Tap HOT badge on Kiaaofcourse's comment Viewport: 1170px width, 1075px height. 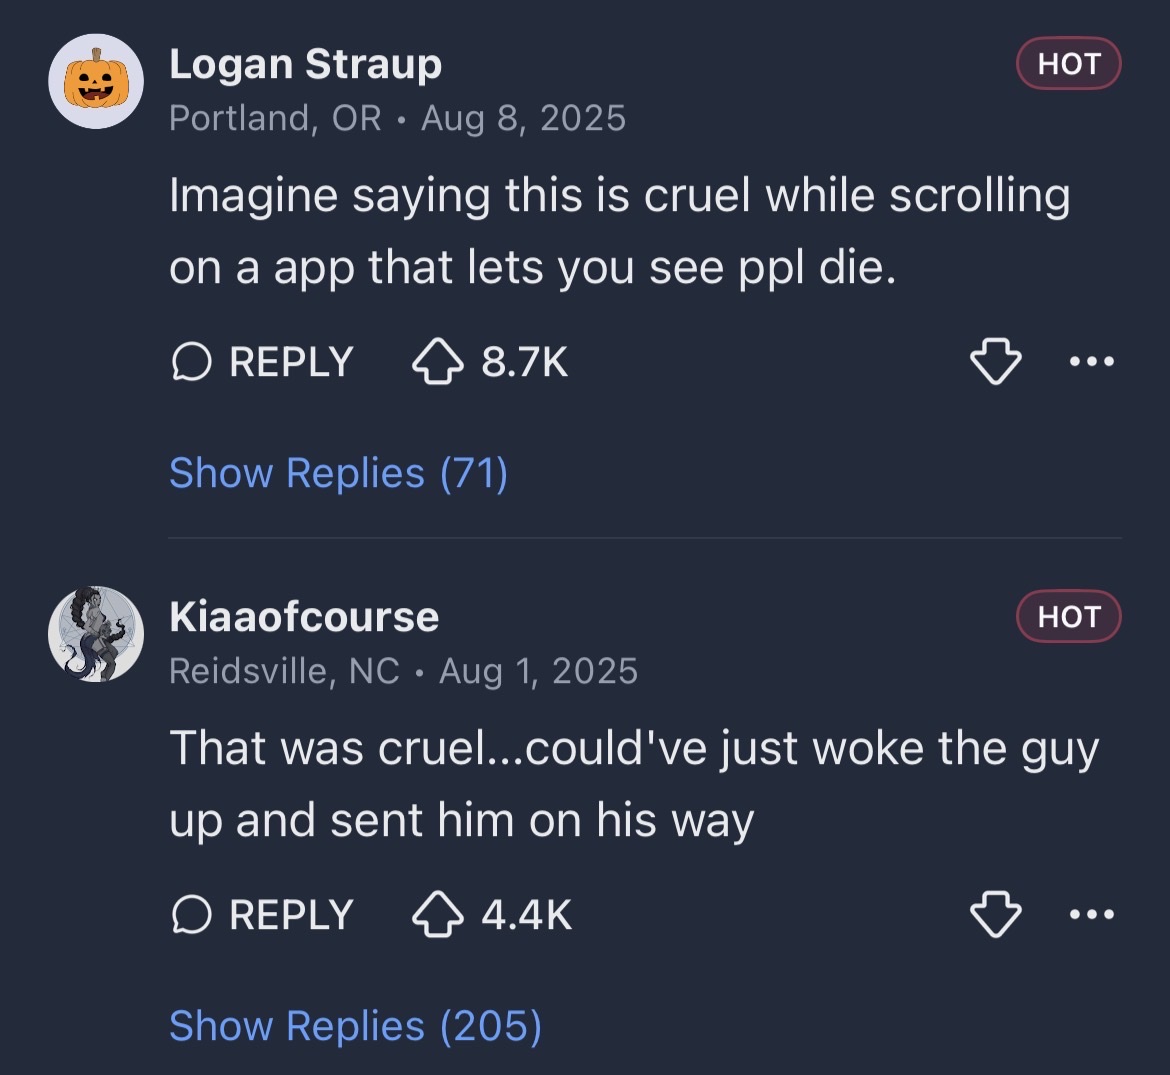tap(1068, 617)
